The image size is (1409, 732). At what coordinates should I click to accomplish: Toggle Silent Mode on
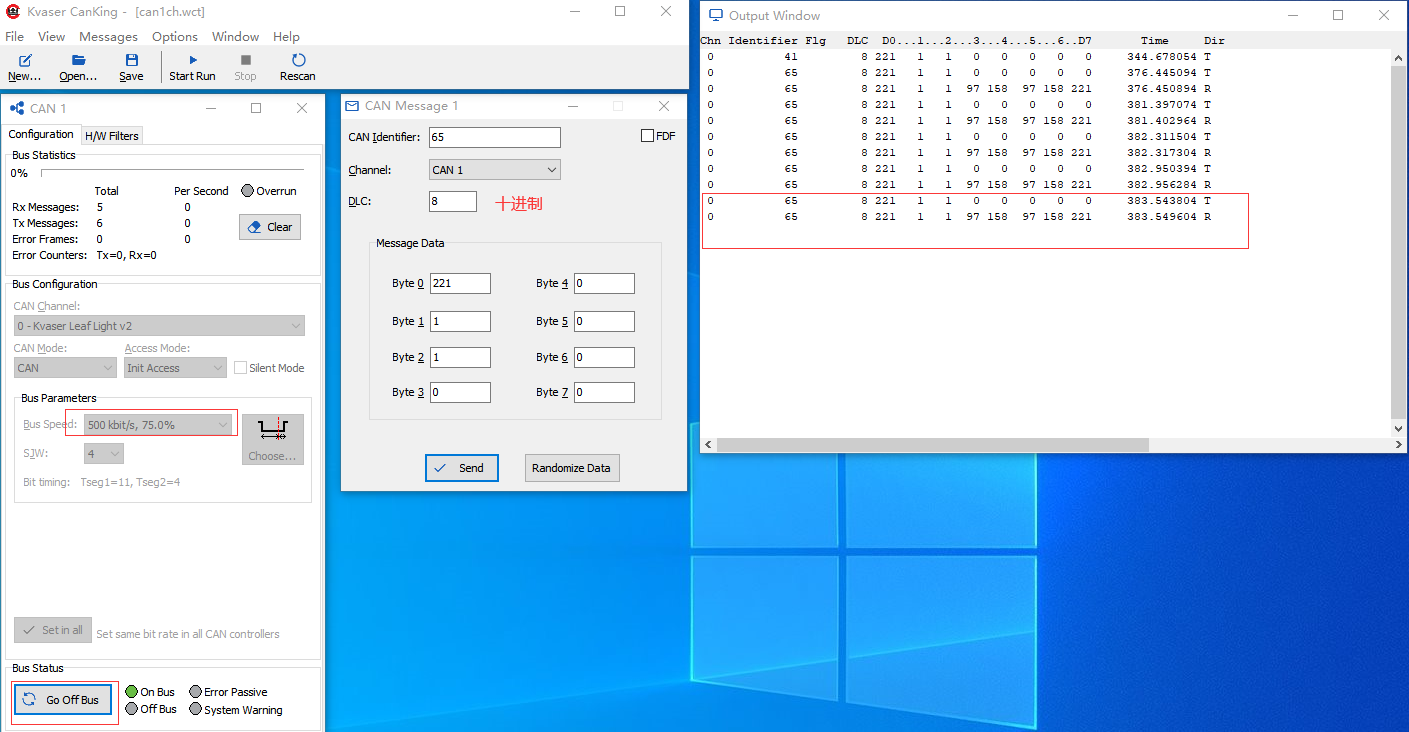pyautogui.click(x=240, y=368)
